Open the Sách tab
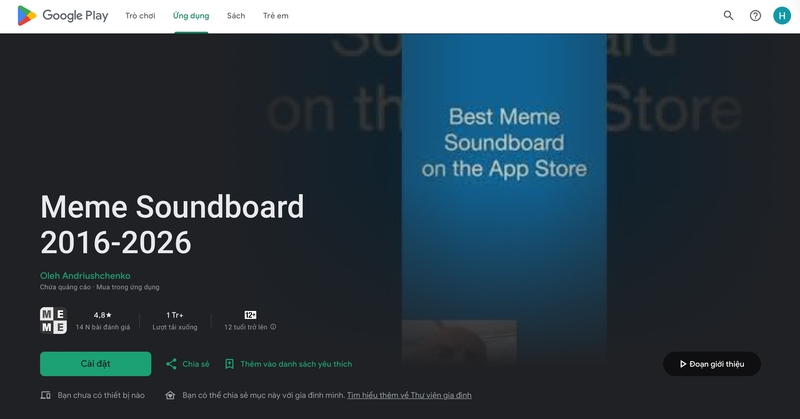 (236, 16)
